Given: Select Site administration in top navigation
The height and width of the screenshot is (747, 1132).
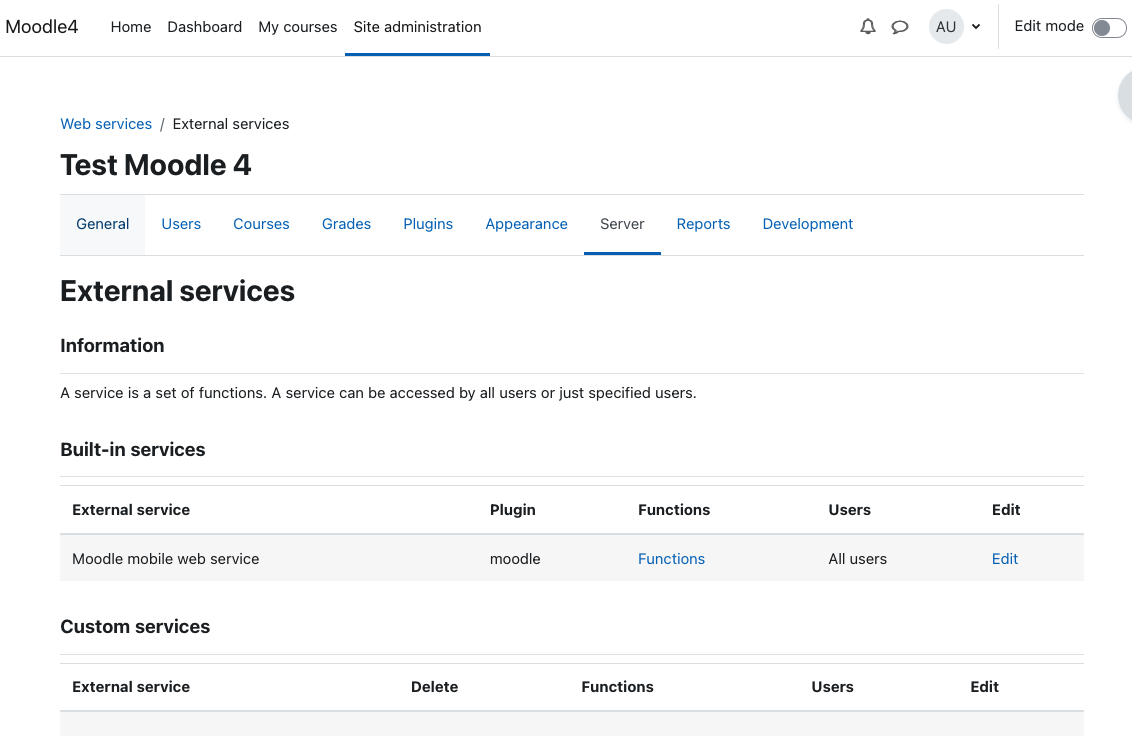Looking at the screenshot, I should click(417, 27).
